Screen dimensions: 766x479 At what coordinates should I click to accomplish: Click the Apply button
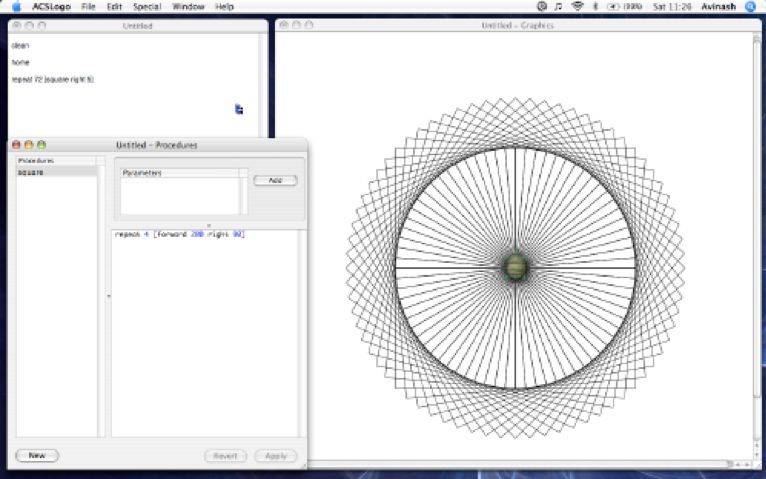click(276, 456)
